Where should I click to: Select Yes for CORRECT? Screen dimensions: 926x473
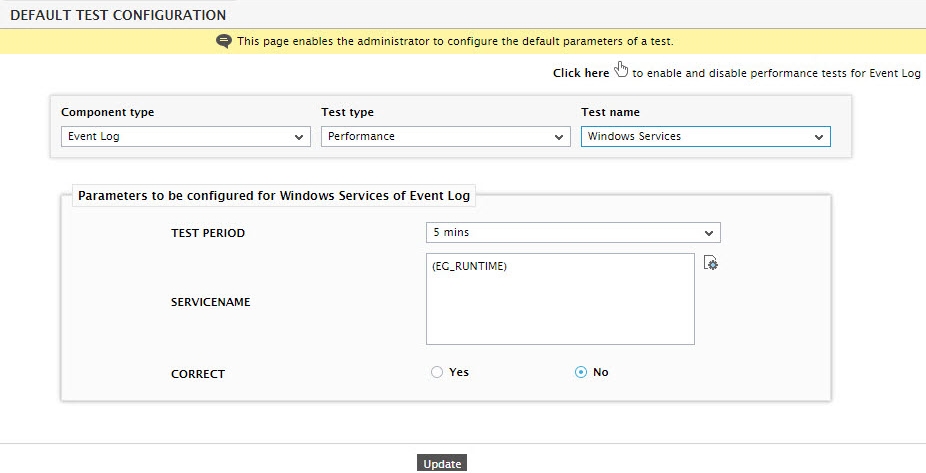click(437, 372)
